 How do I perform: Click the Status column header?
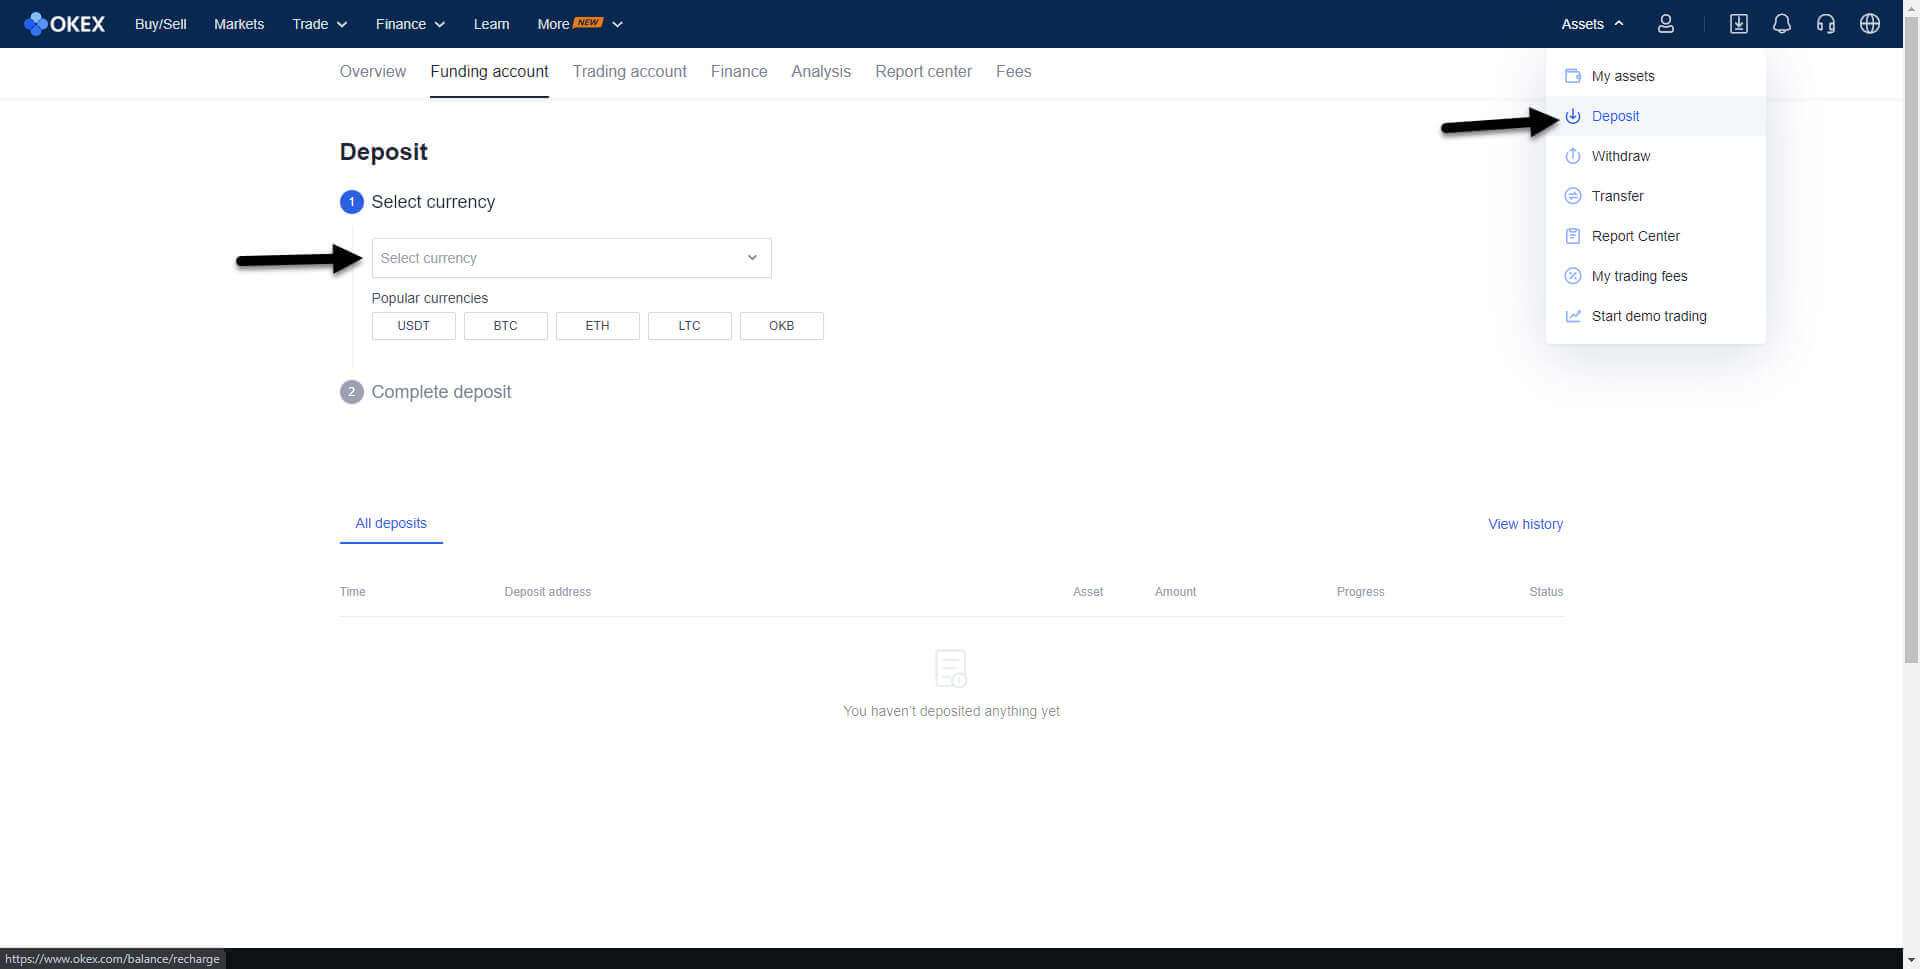tap(1546, 592)
